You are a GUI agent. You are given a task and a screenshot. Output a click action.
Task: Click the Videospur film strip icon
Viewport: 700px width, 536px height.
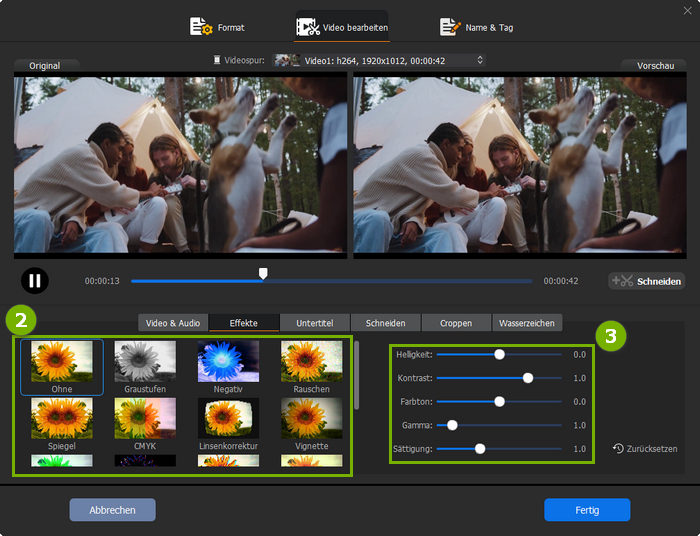(217, 60)
